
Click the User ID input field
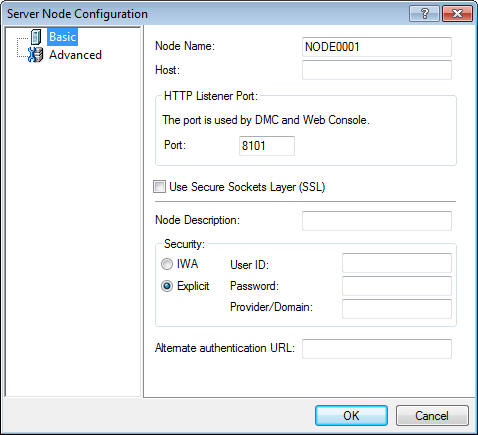point(397,263)
